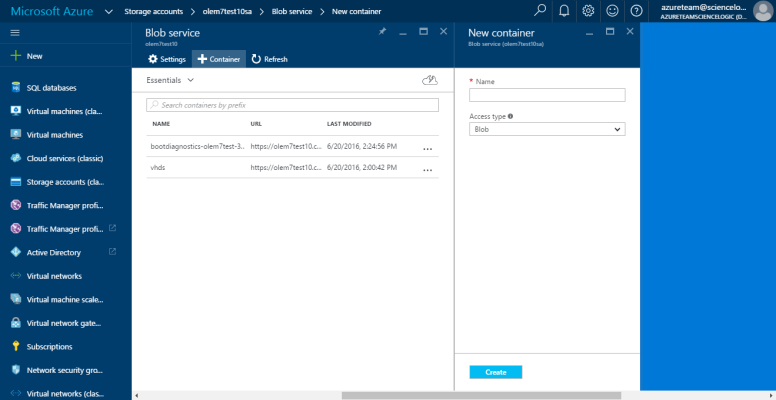Go to olem7test10sa breadcrumb
The height and width of the screenshot is (400, 776).
(227, 11)
